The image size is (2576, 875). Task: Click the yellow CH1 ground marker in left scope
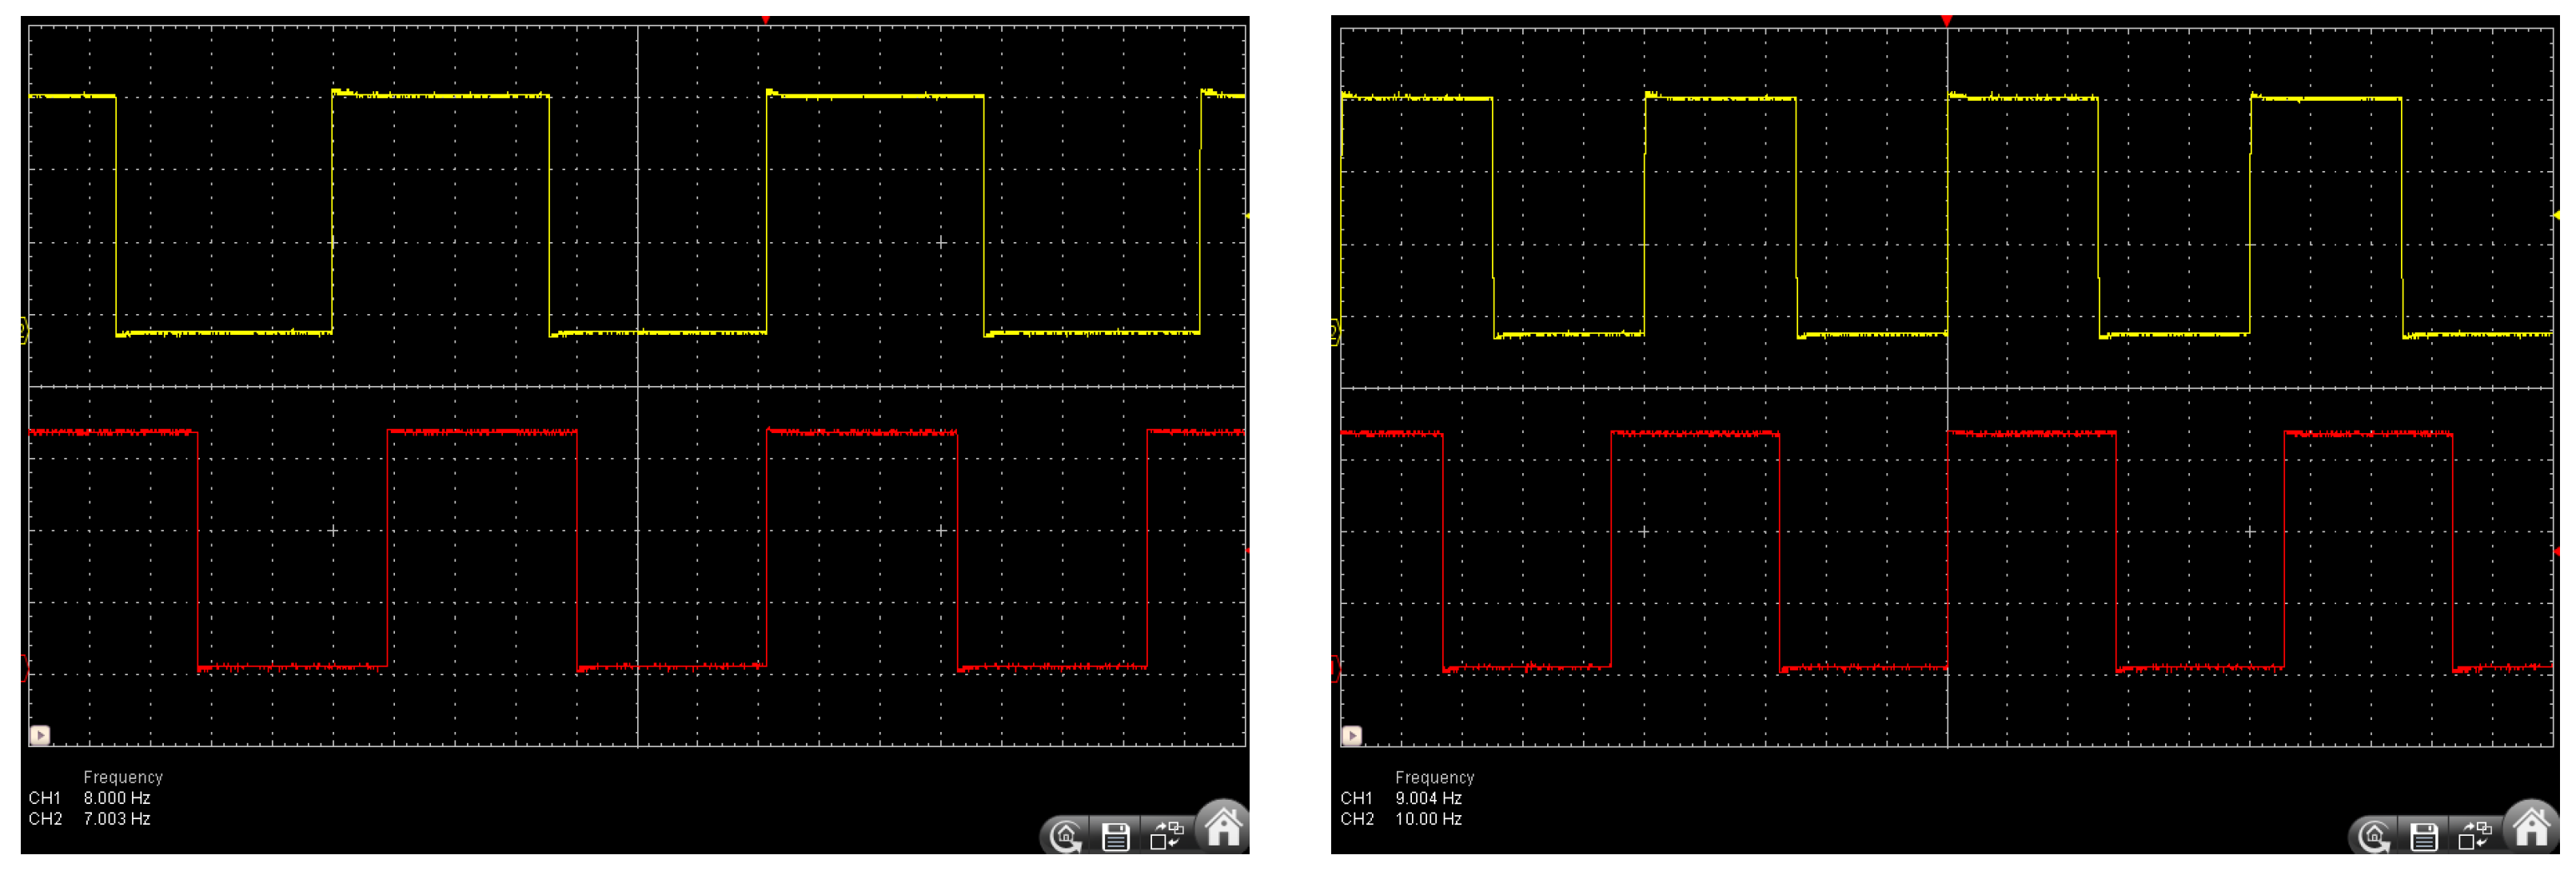click(25, 331)
